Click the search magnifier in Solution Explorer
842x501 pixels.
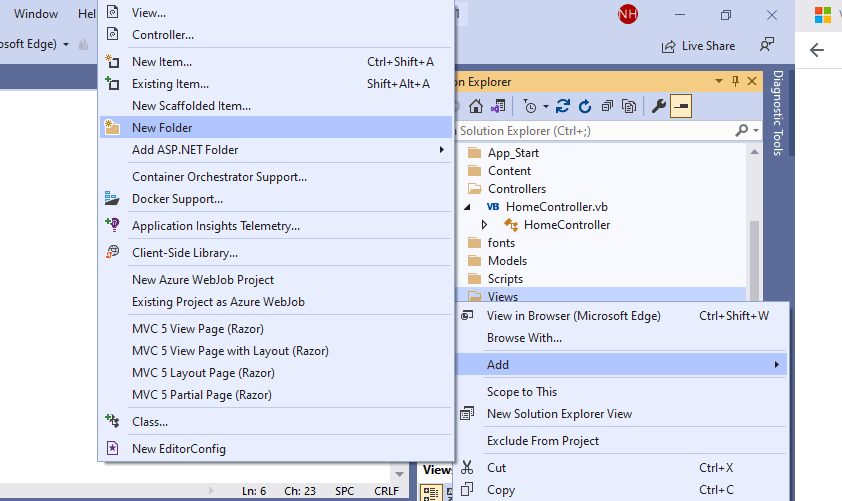coord(741,130)
